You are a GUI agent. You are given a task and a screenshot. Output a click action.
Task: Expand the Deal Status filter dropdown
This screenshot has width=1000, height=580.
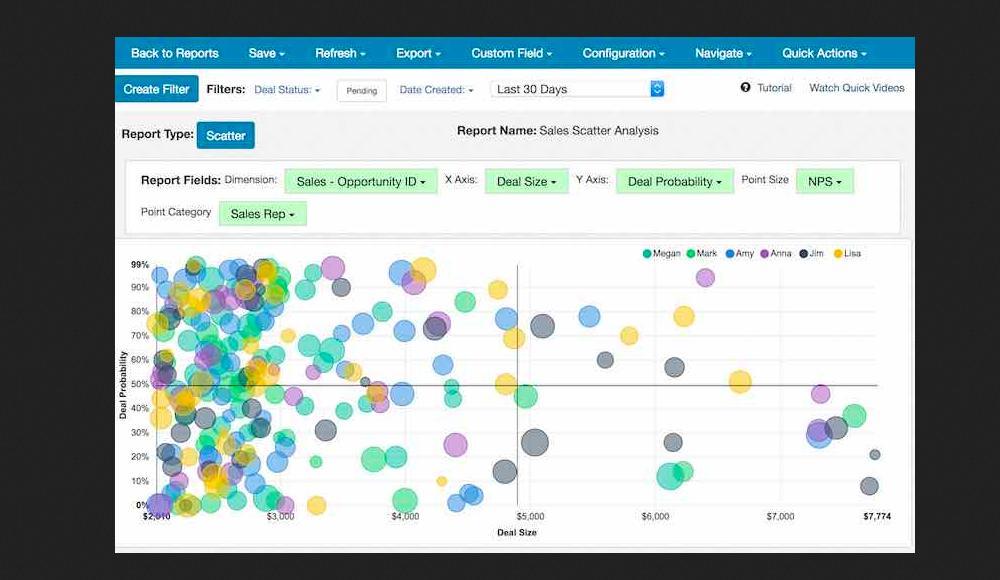click(287, 90)
